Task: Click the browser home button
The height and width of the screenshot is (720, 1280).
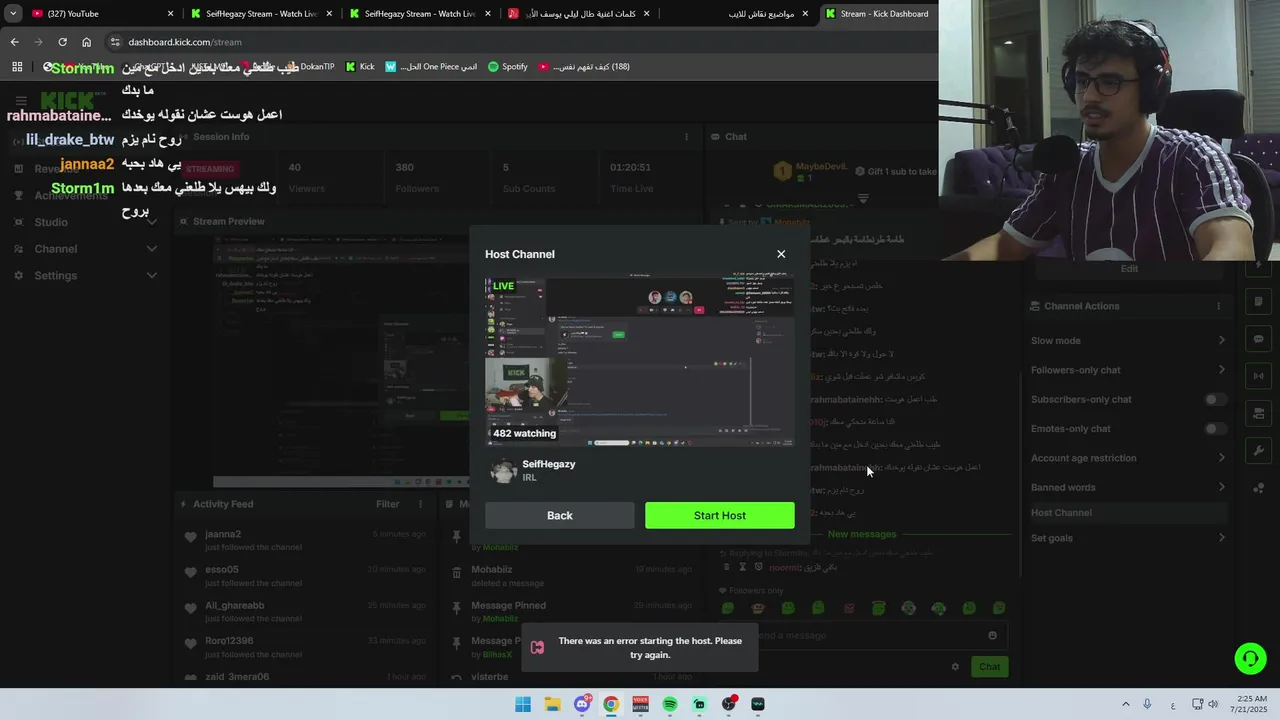Action: pyautogui.click(x=86, y=42)
